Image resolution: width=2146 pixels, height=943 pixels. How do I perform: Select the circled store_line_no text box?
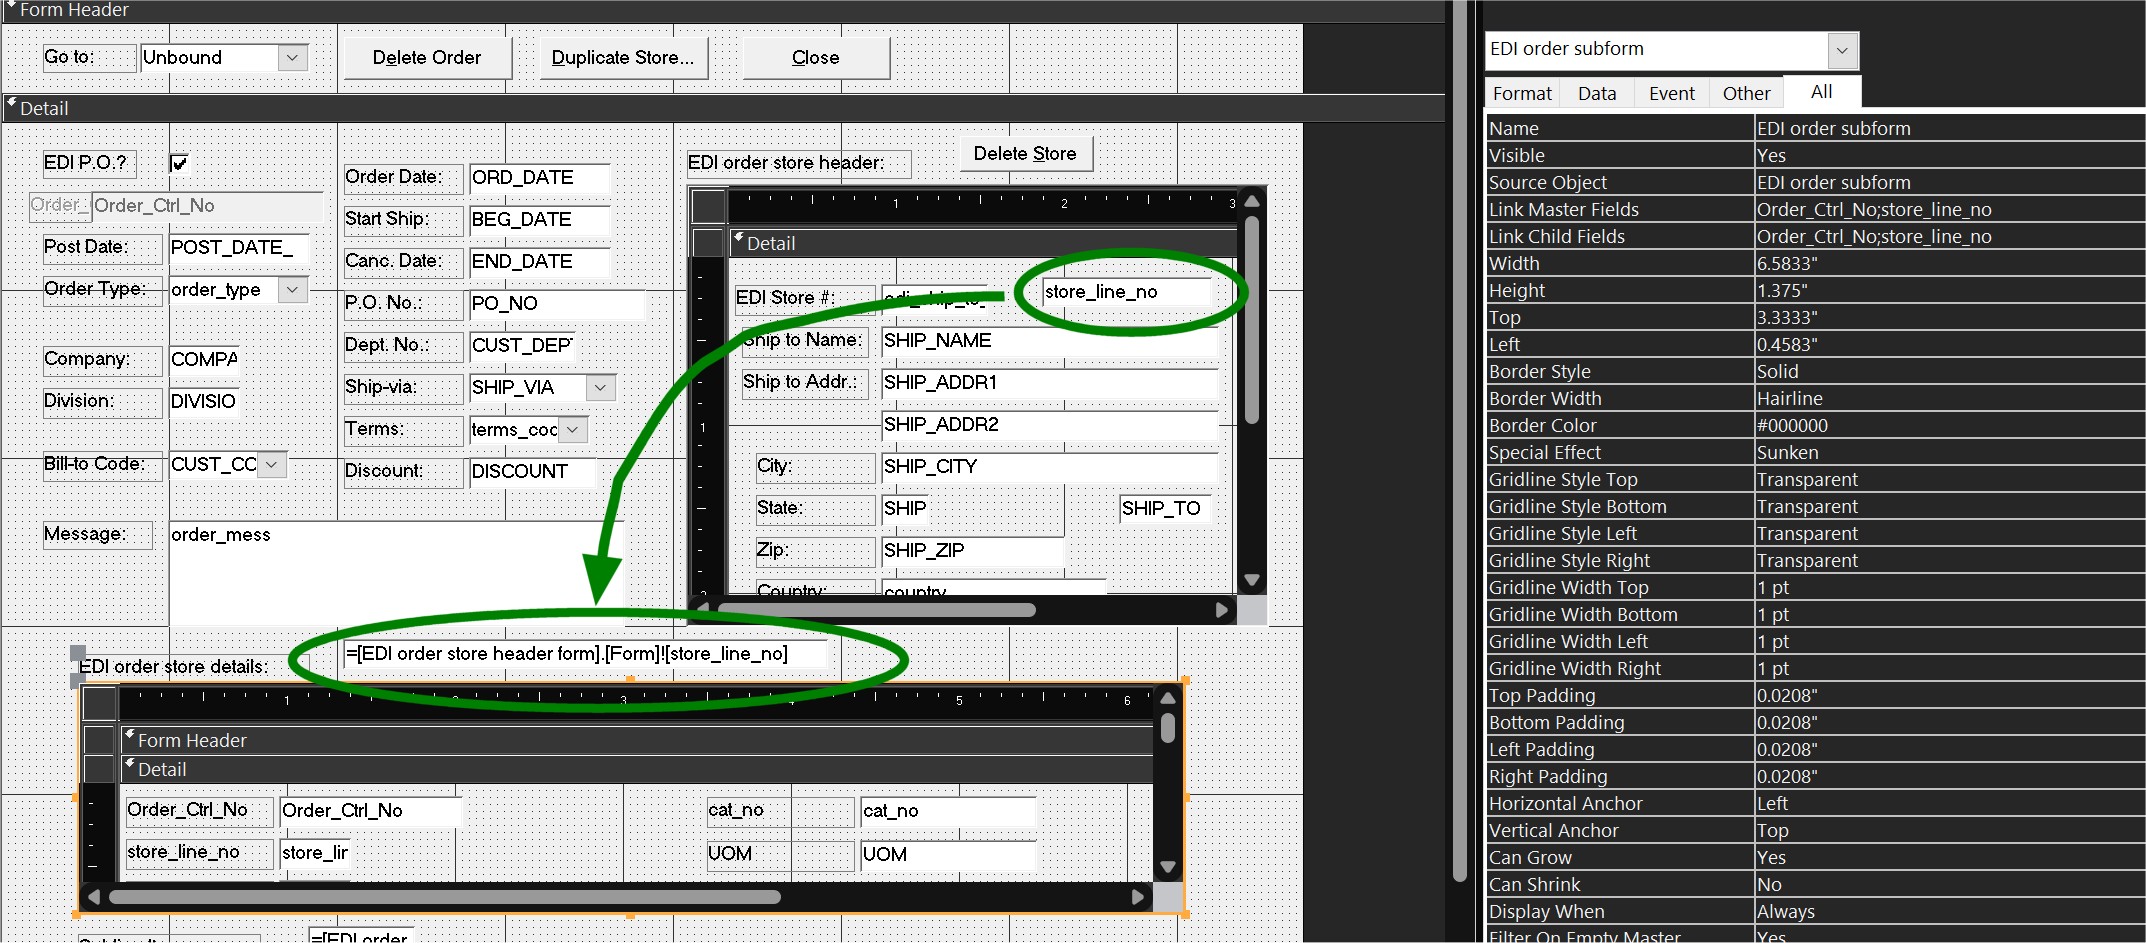[x=1125, y=292]
